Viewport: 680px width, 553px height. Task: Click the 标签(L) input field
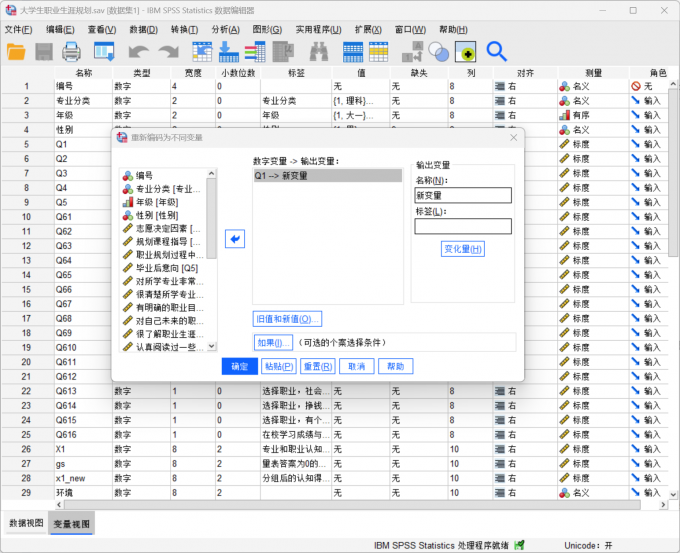[463, 226]
